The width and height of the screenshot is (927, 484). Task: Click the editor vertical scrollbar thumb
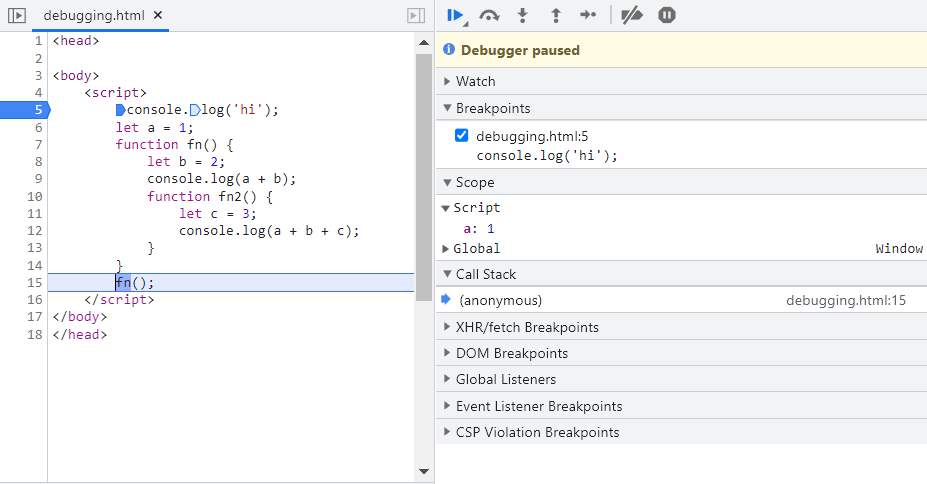(x=424, y=177)
